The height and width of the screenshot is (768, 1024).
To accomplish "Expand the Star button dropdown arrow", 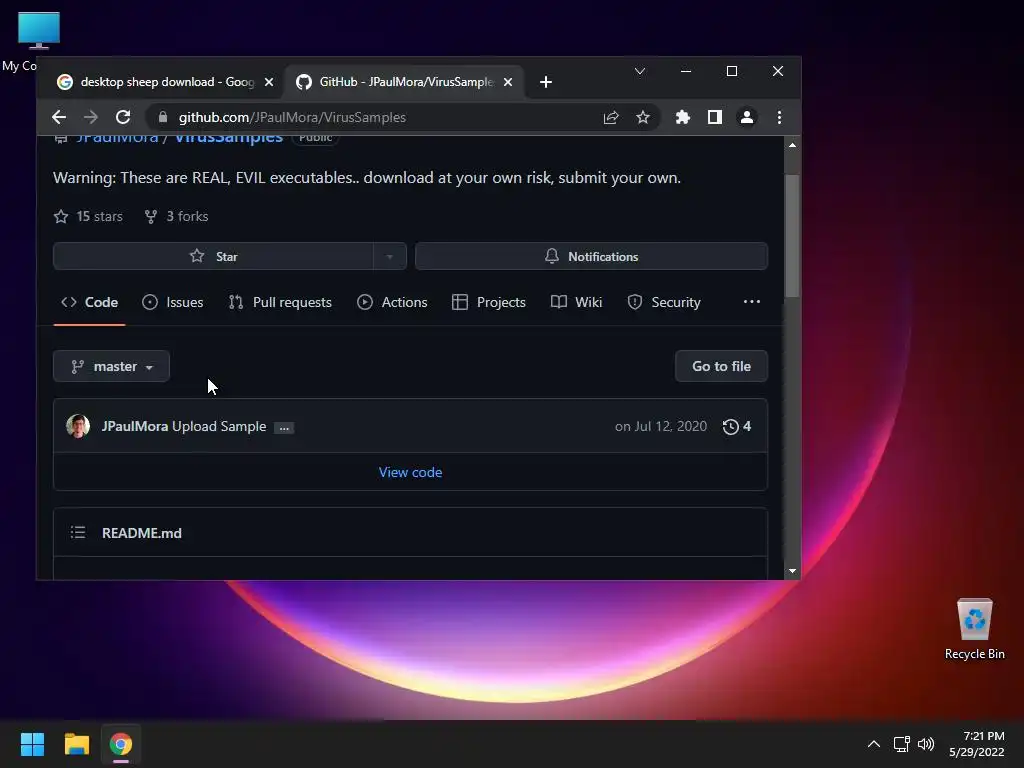I will (390, 256).
